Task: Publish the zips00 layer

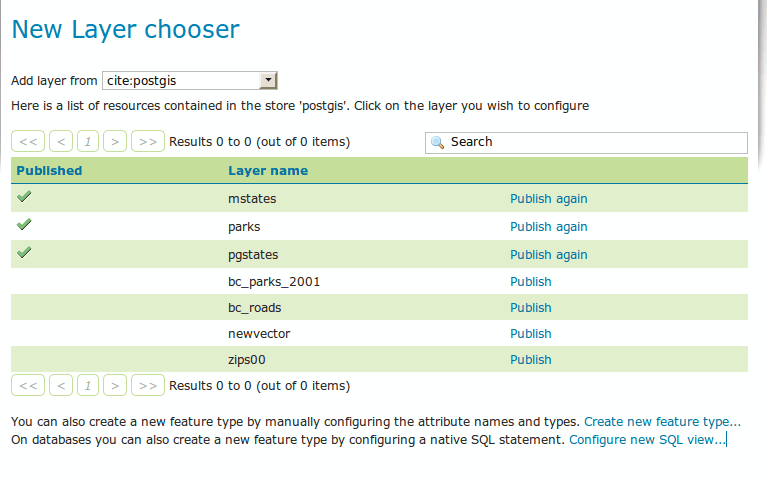Action: 530,360
